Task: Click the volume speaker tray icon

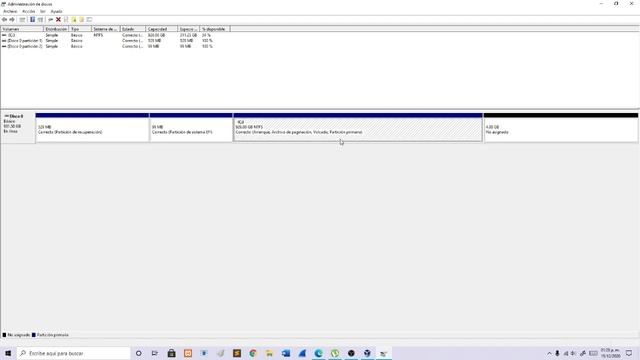Action: pos(573,353)
